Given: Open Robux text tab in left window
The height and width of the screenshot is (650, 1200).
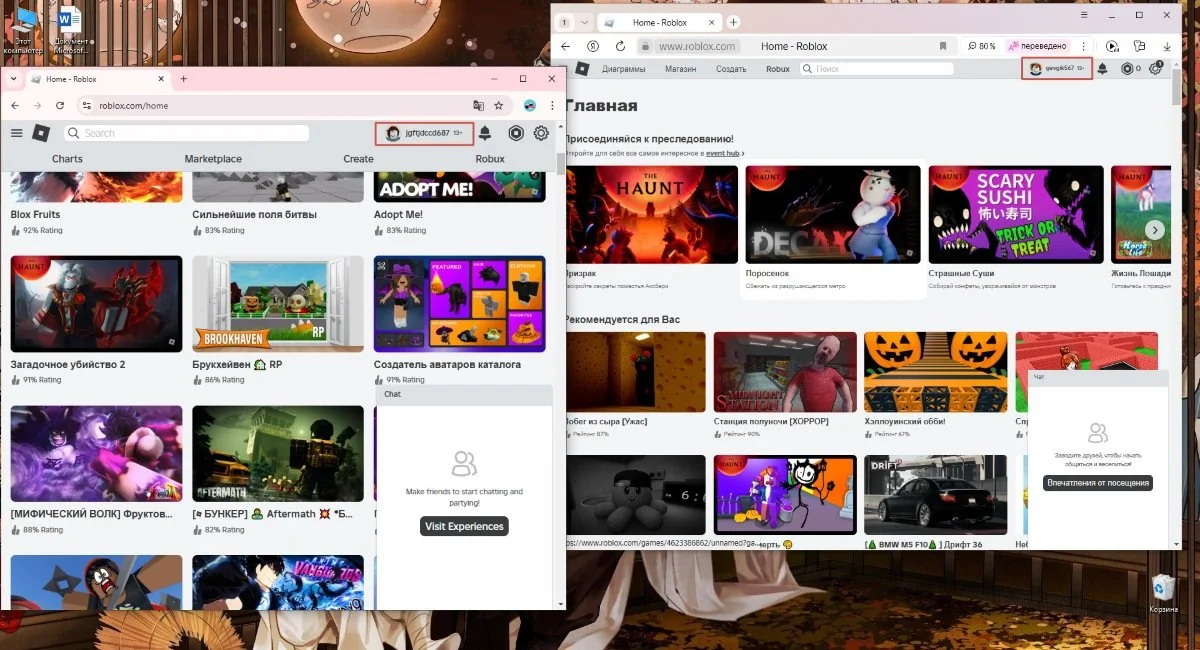Looking at the screenshot, I should click(490, 159).
